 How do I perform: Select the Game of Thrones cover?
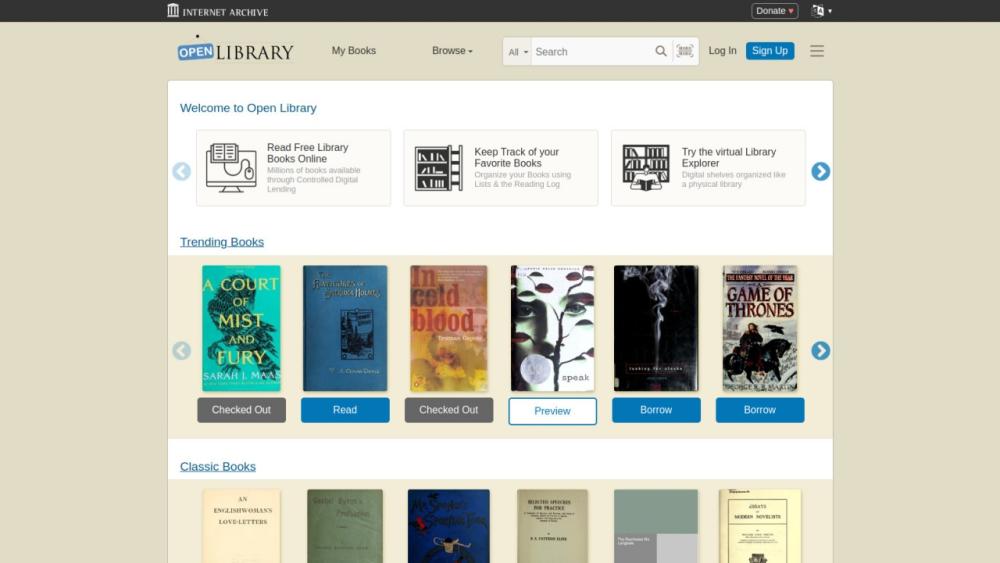point(760,328)
